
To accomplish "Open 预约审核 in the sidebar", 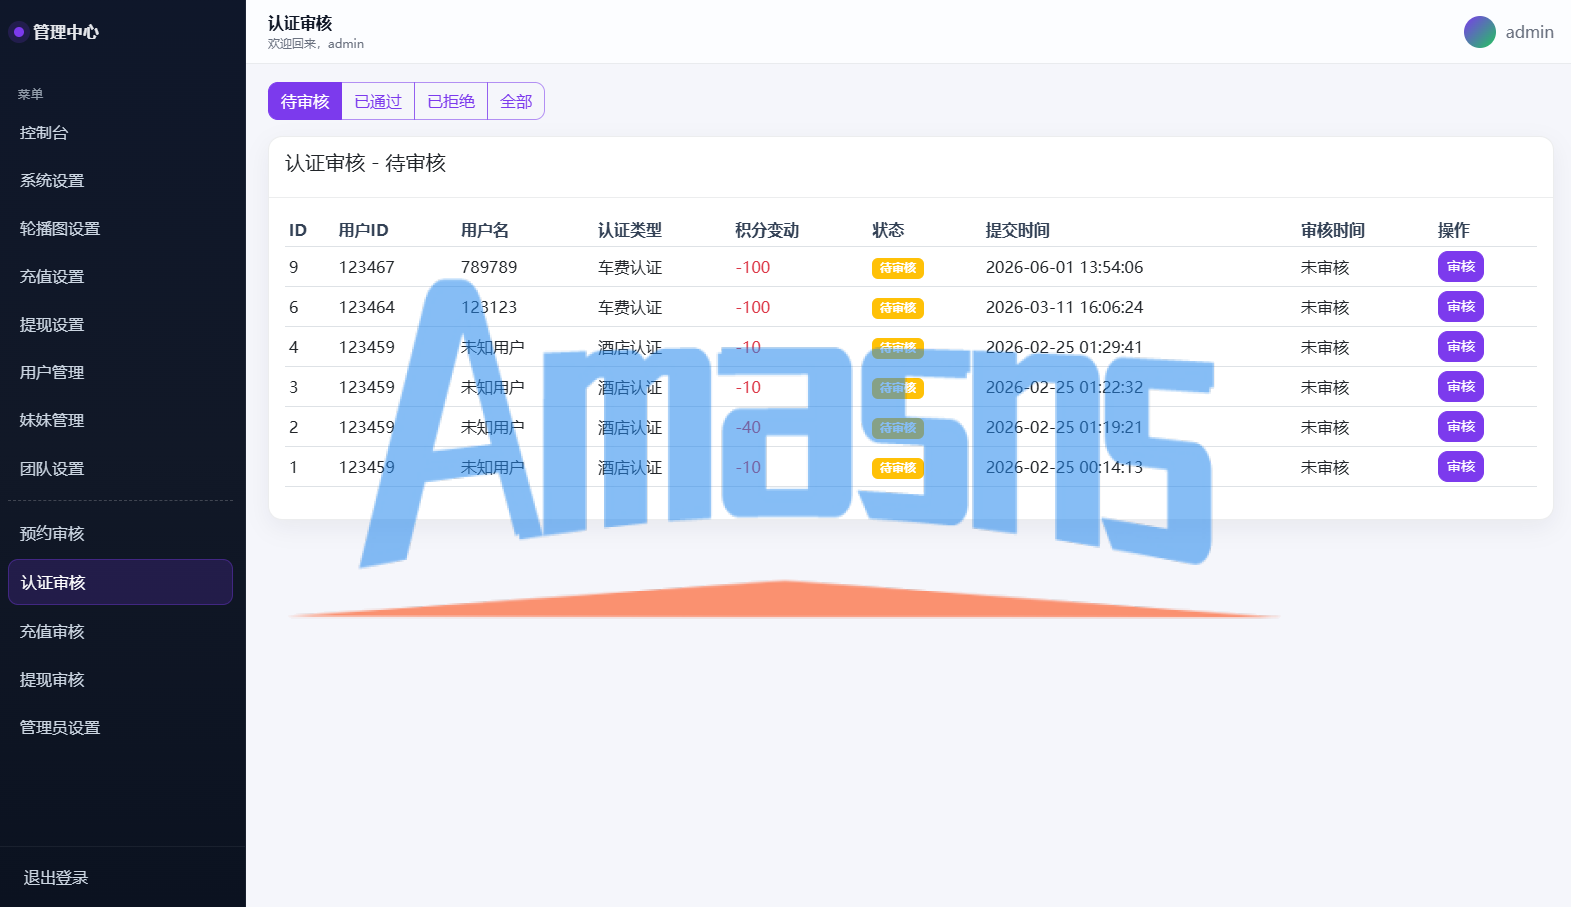I will [120, 534].
